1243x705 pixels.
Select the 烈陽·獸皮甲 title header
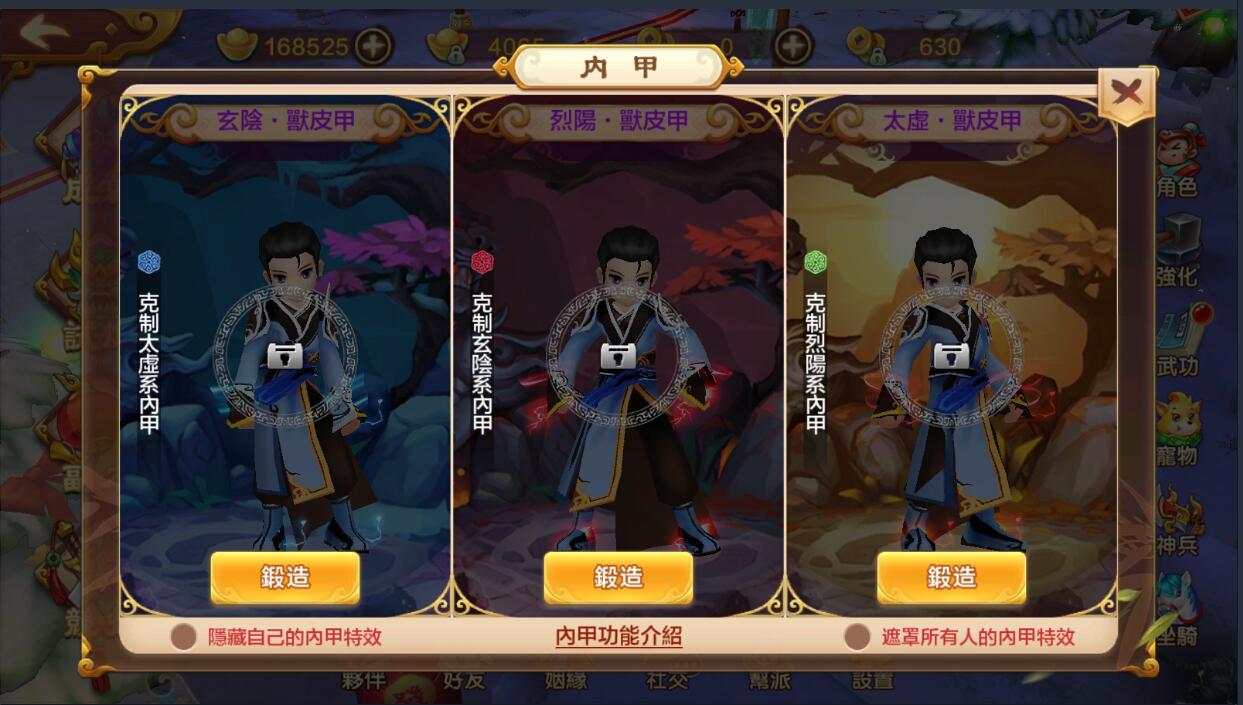(x=619, y=121)
